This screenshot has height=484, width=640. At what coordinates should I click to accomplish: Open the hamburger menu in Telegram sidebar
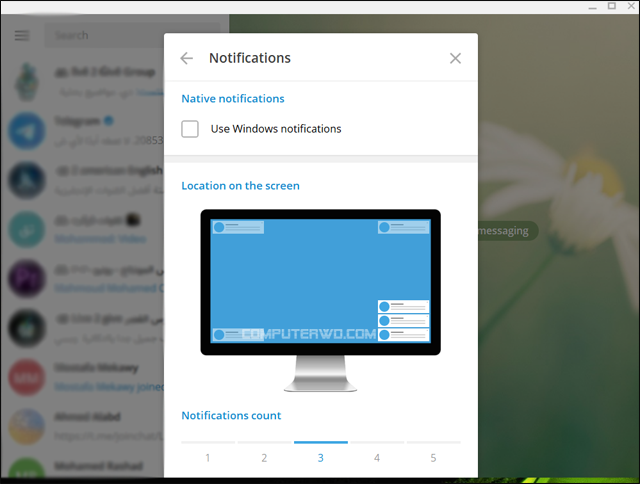pyautogui.click(x=22, y=36)
